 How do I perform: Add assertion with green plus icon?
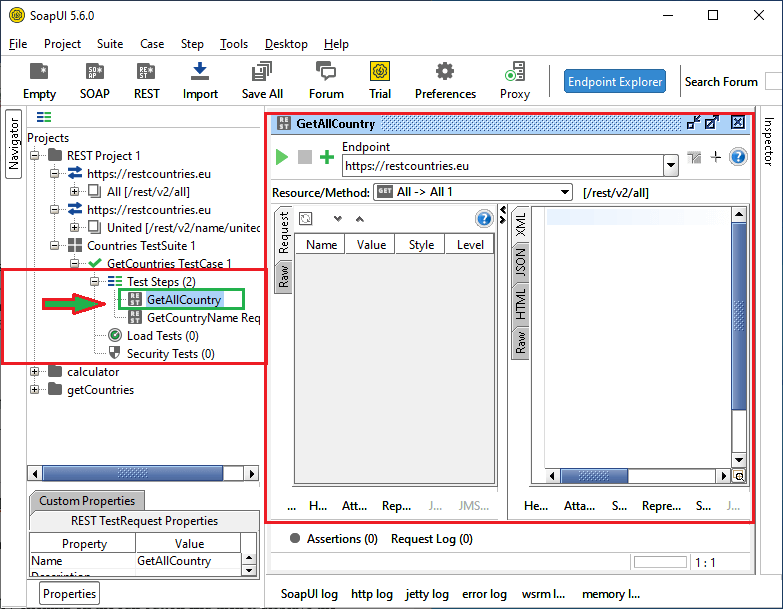click(x=327, y=157)
